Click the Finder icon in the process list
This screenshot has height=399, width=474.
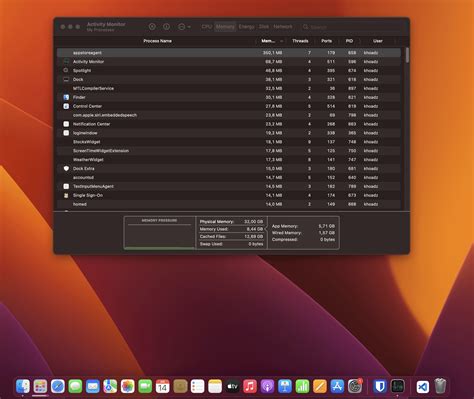(66, 97)
